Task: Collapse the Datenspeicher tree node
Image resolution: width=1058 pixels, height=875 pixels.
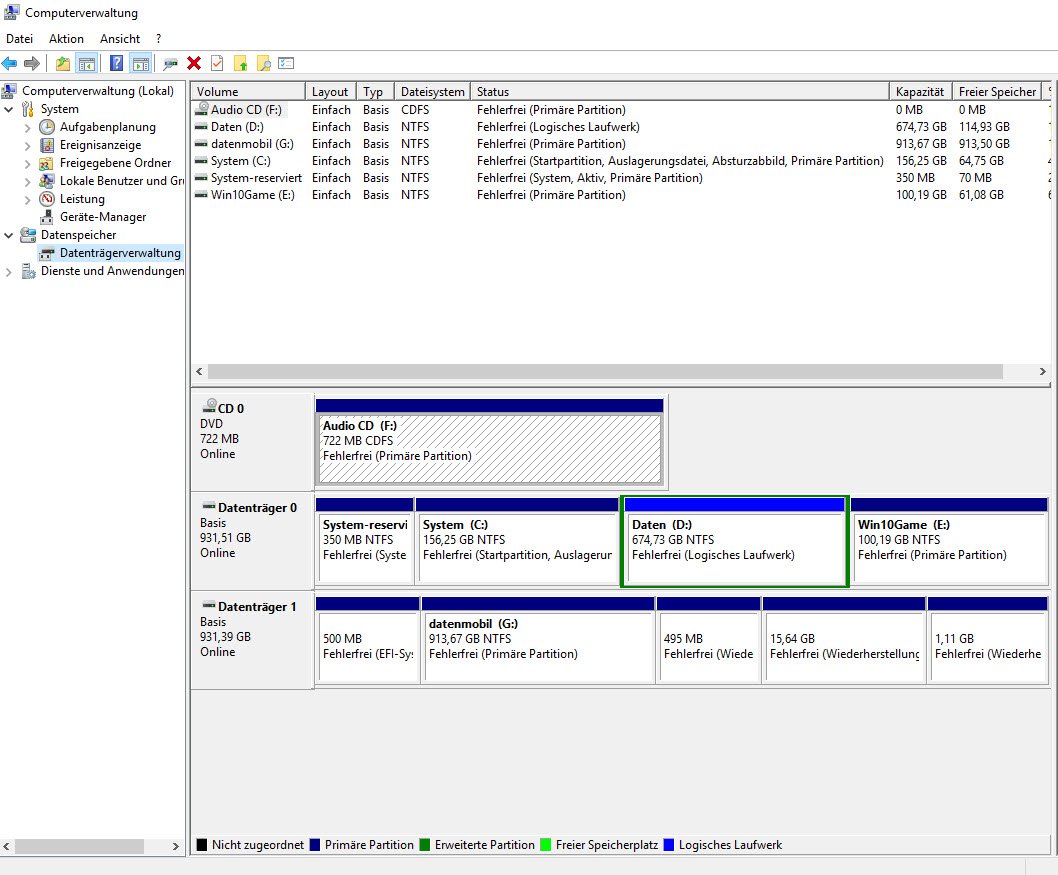Action: [9, 235]
